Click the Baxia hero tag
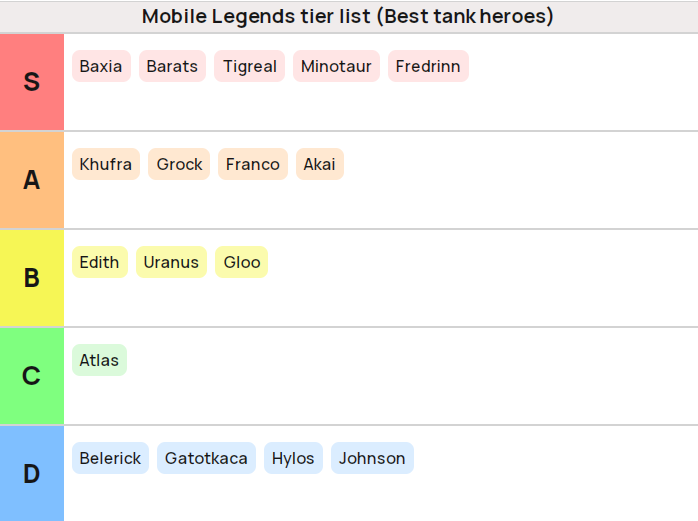The width and height of the screenshot is (698, 521). [x=101, y=66]
